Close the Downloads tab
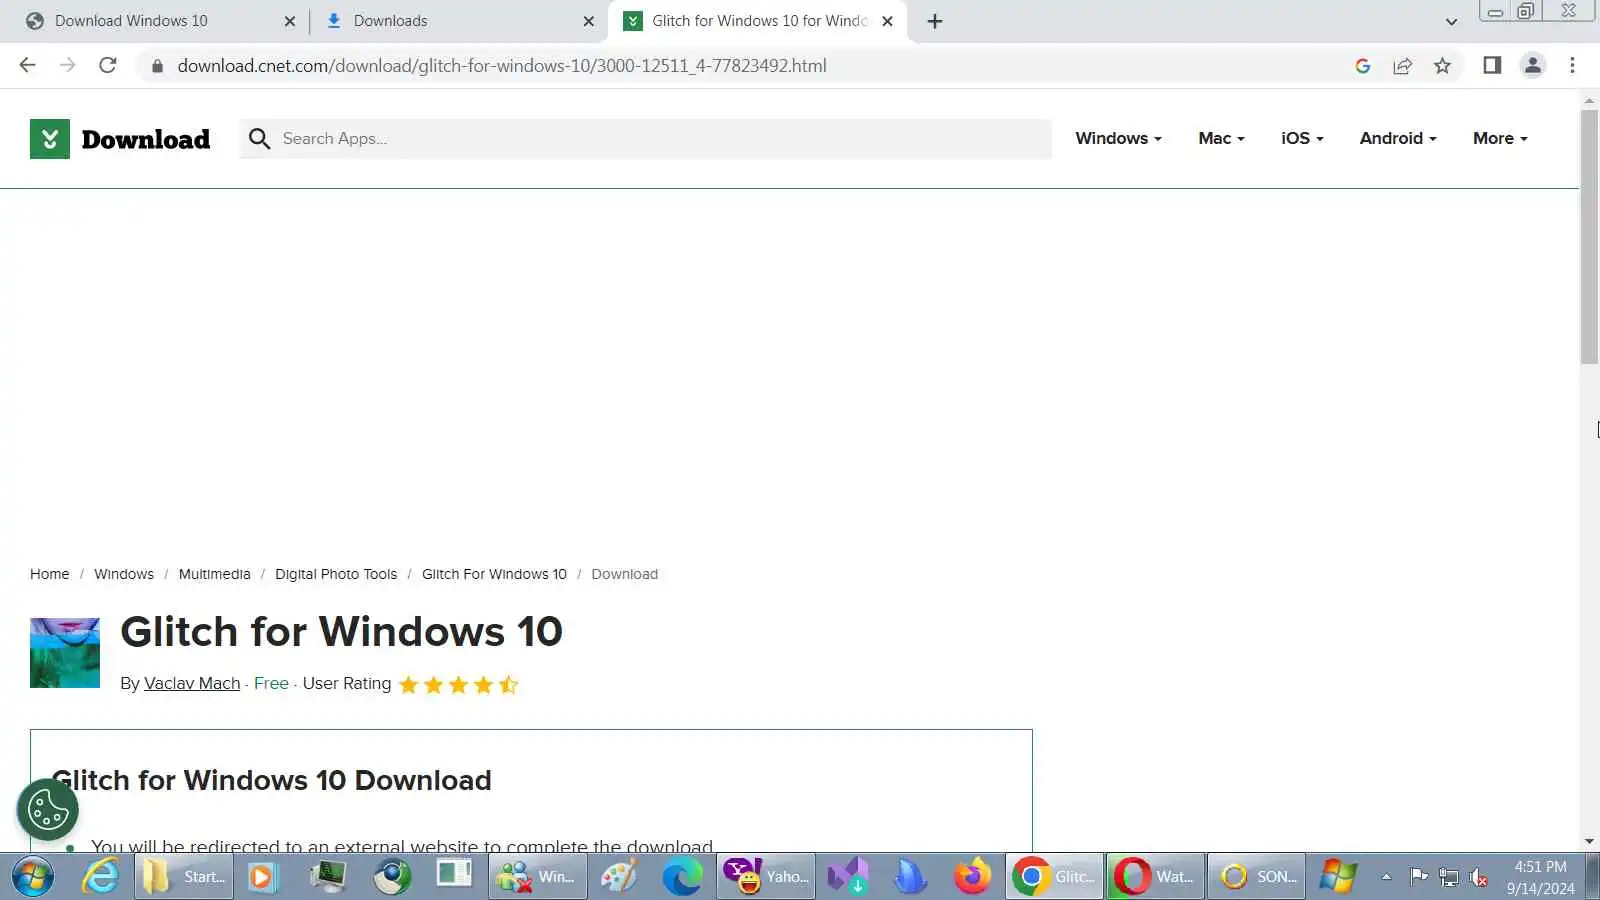The image size is (1600, 900). coord(588,21)
